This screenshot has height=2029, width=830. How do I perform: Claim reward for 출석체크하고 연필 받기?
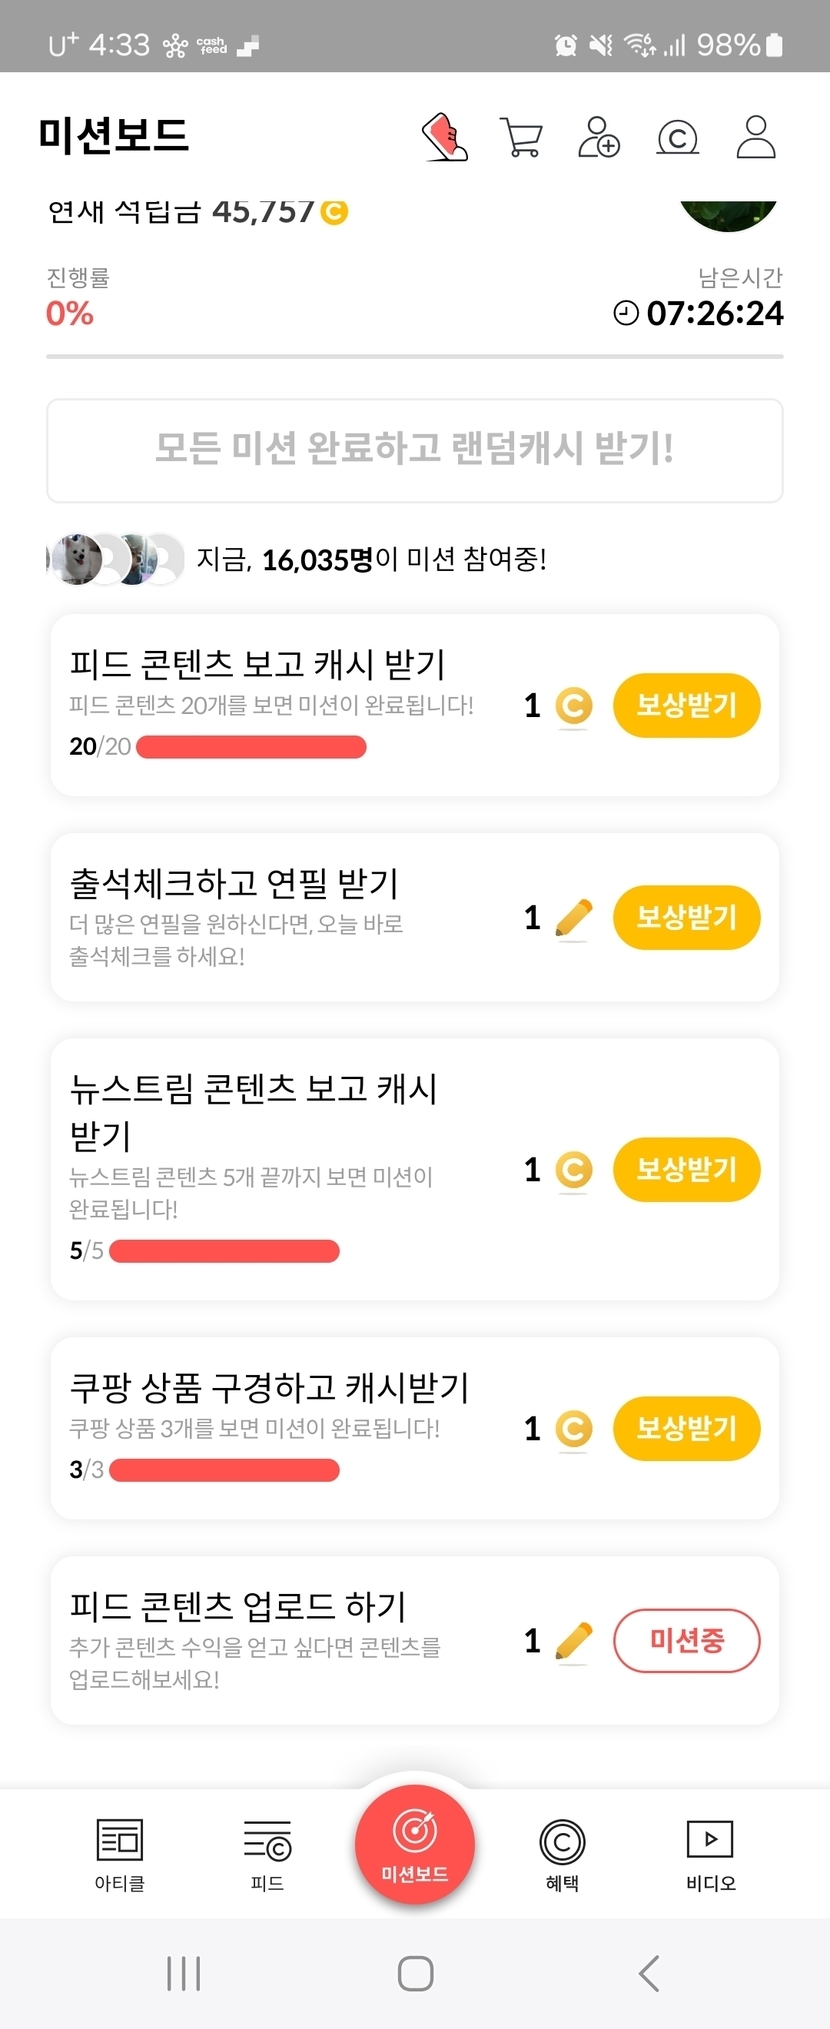[x=686, y=917]
